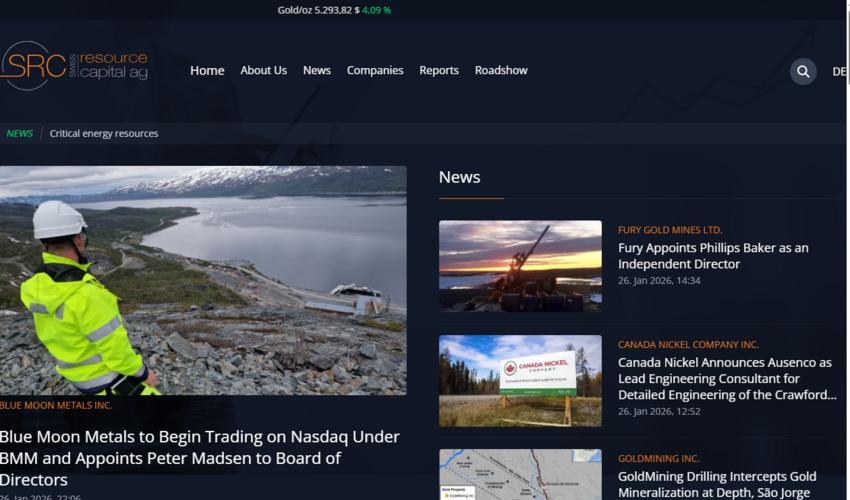Open Canada Nickel Announces Ausenco headline
Screen dimensions: 850x500
pos(727,379)
